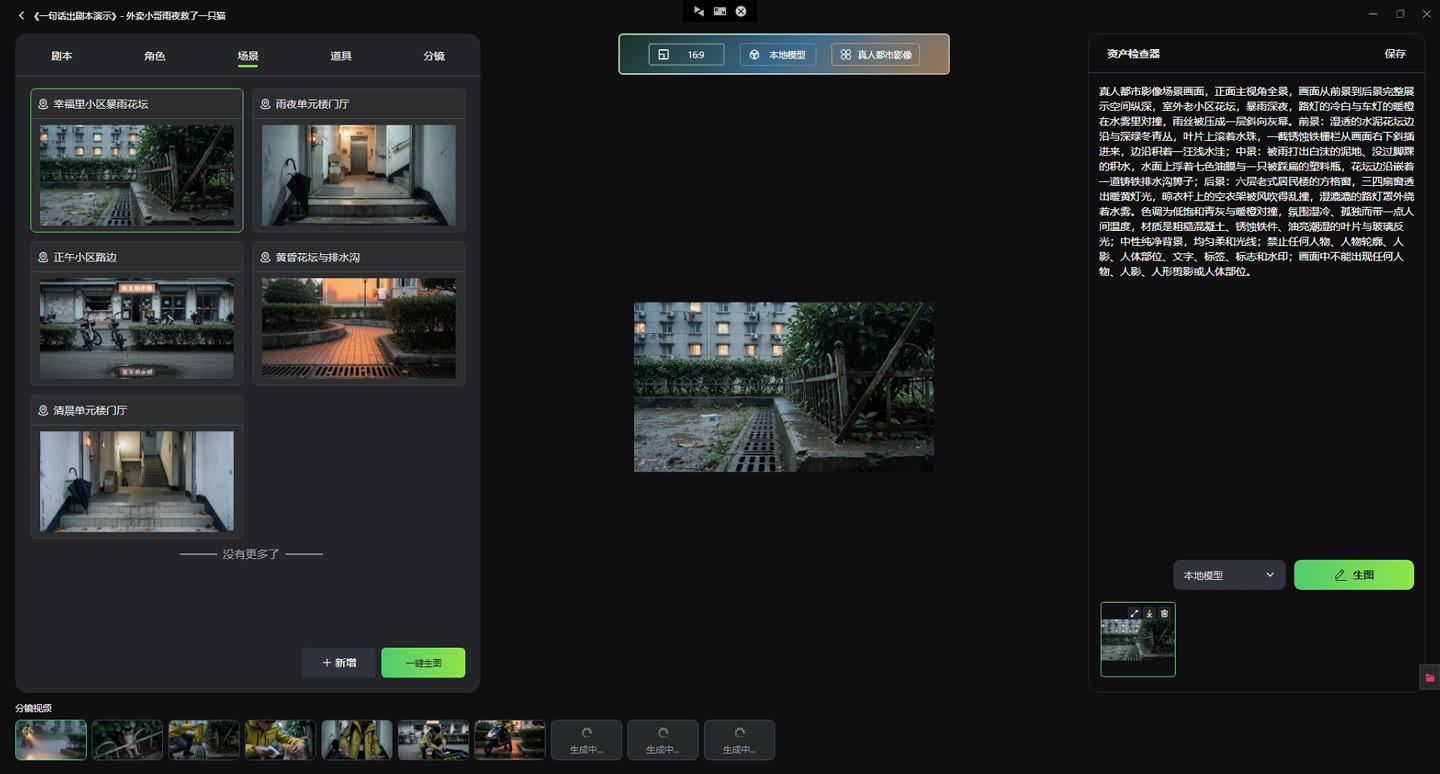Click the location icon beside 幸福里小区暴雨花坛
The image size is (1440, 774).
[x=43, y=104]
